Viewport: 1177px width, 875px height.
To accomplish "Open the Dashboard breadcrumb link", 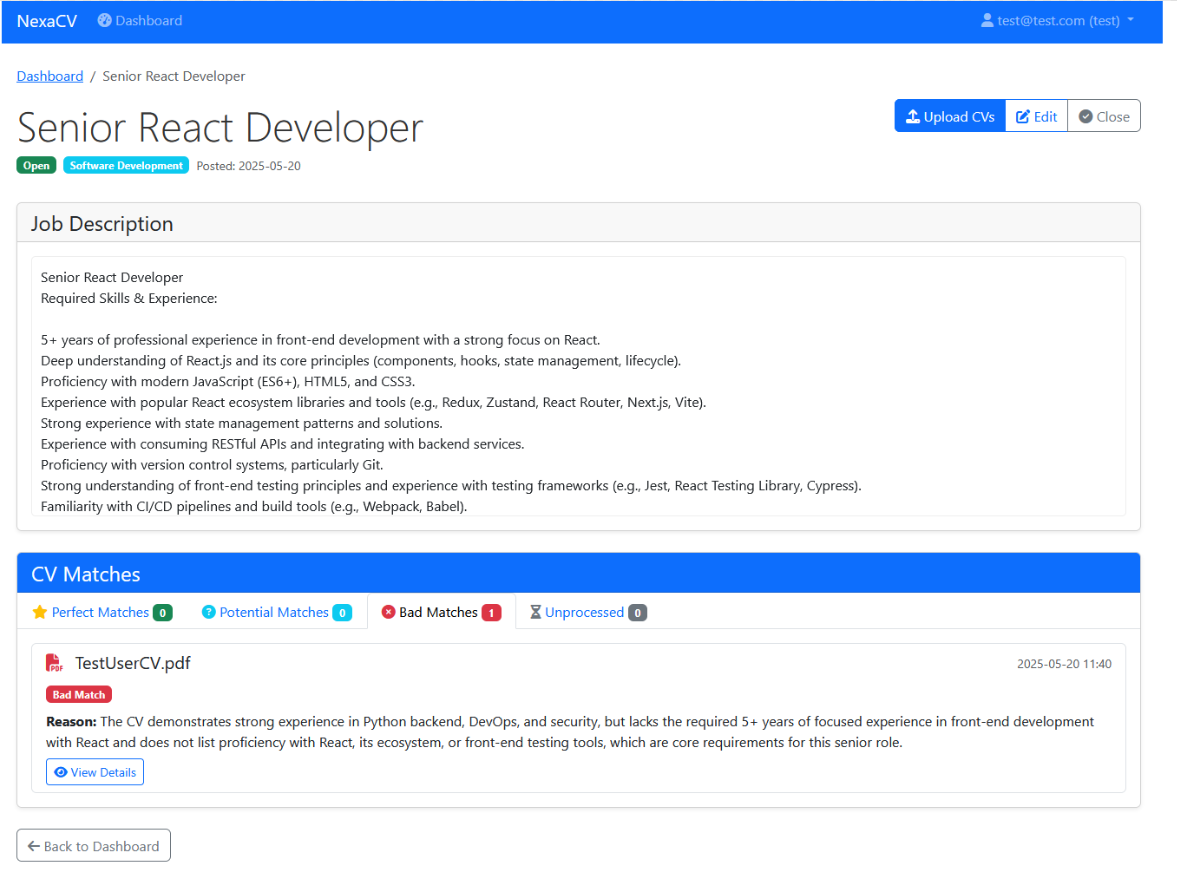I will coord(49,75).
